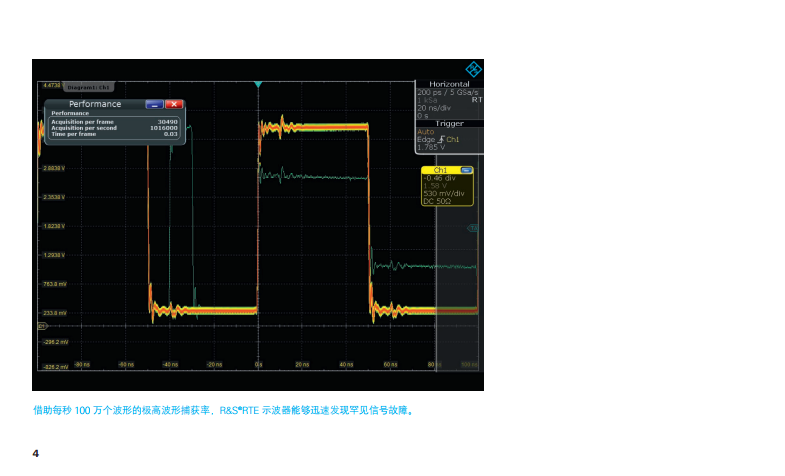Click the 1 kSa record length value
This screenshot has width=785, height=476.
[x=427, y=100]
